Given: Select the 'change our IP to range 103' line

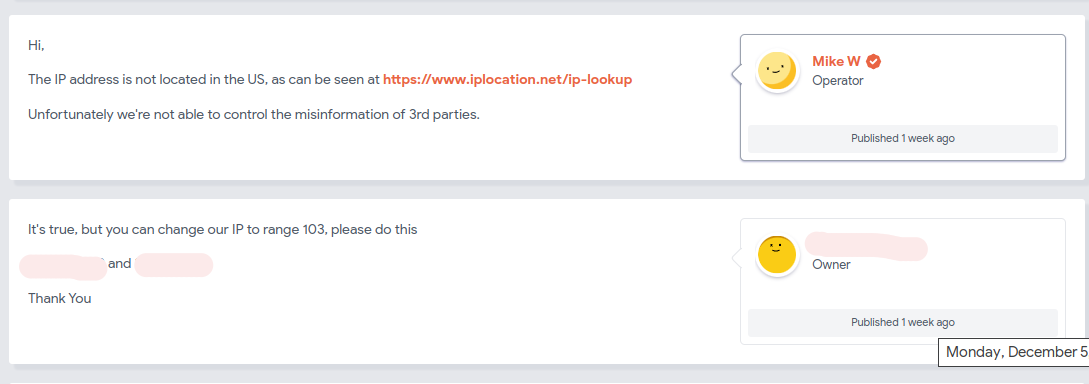Looking at the screenshot, I should [222, 229].
